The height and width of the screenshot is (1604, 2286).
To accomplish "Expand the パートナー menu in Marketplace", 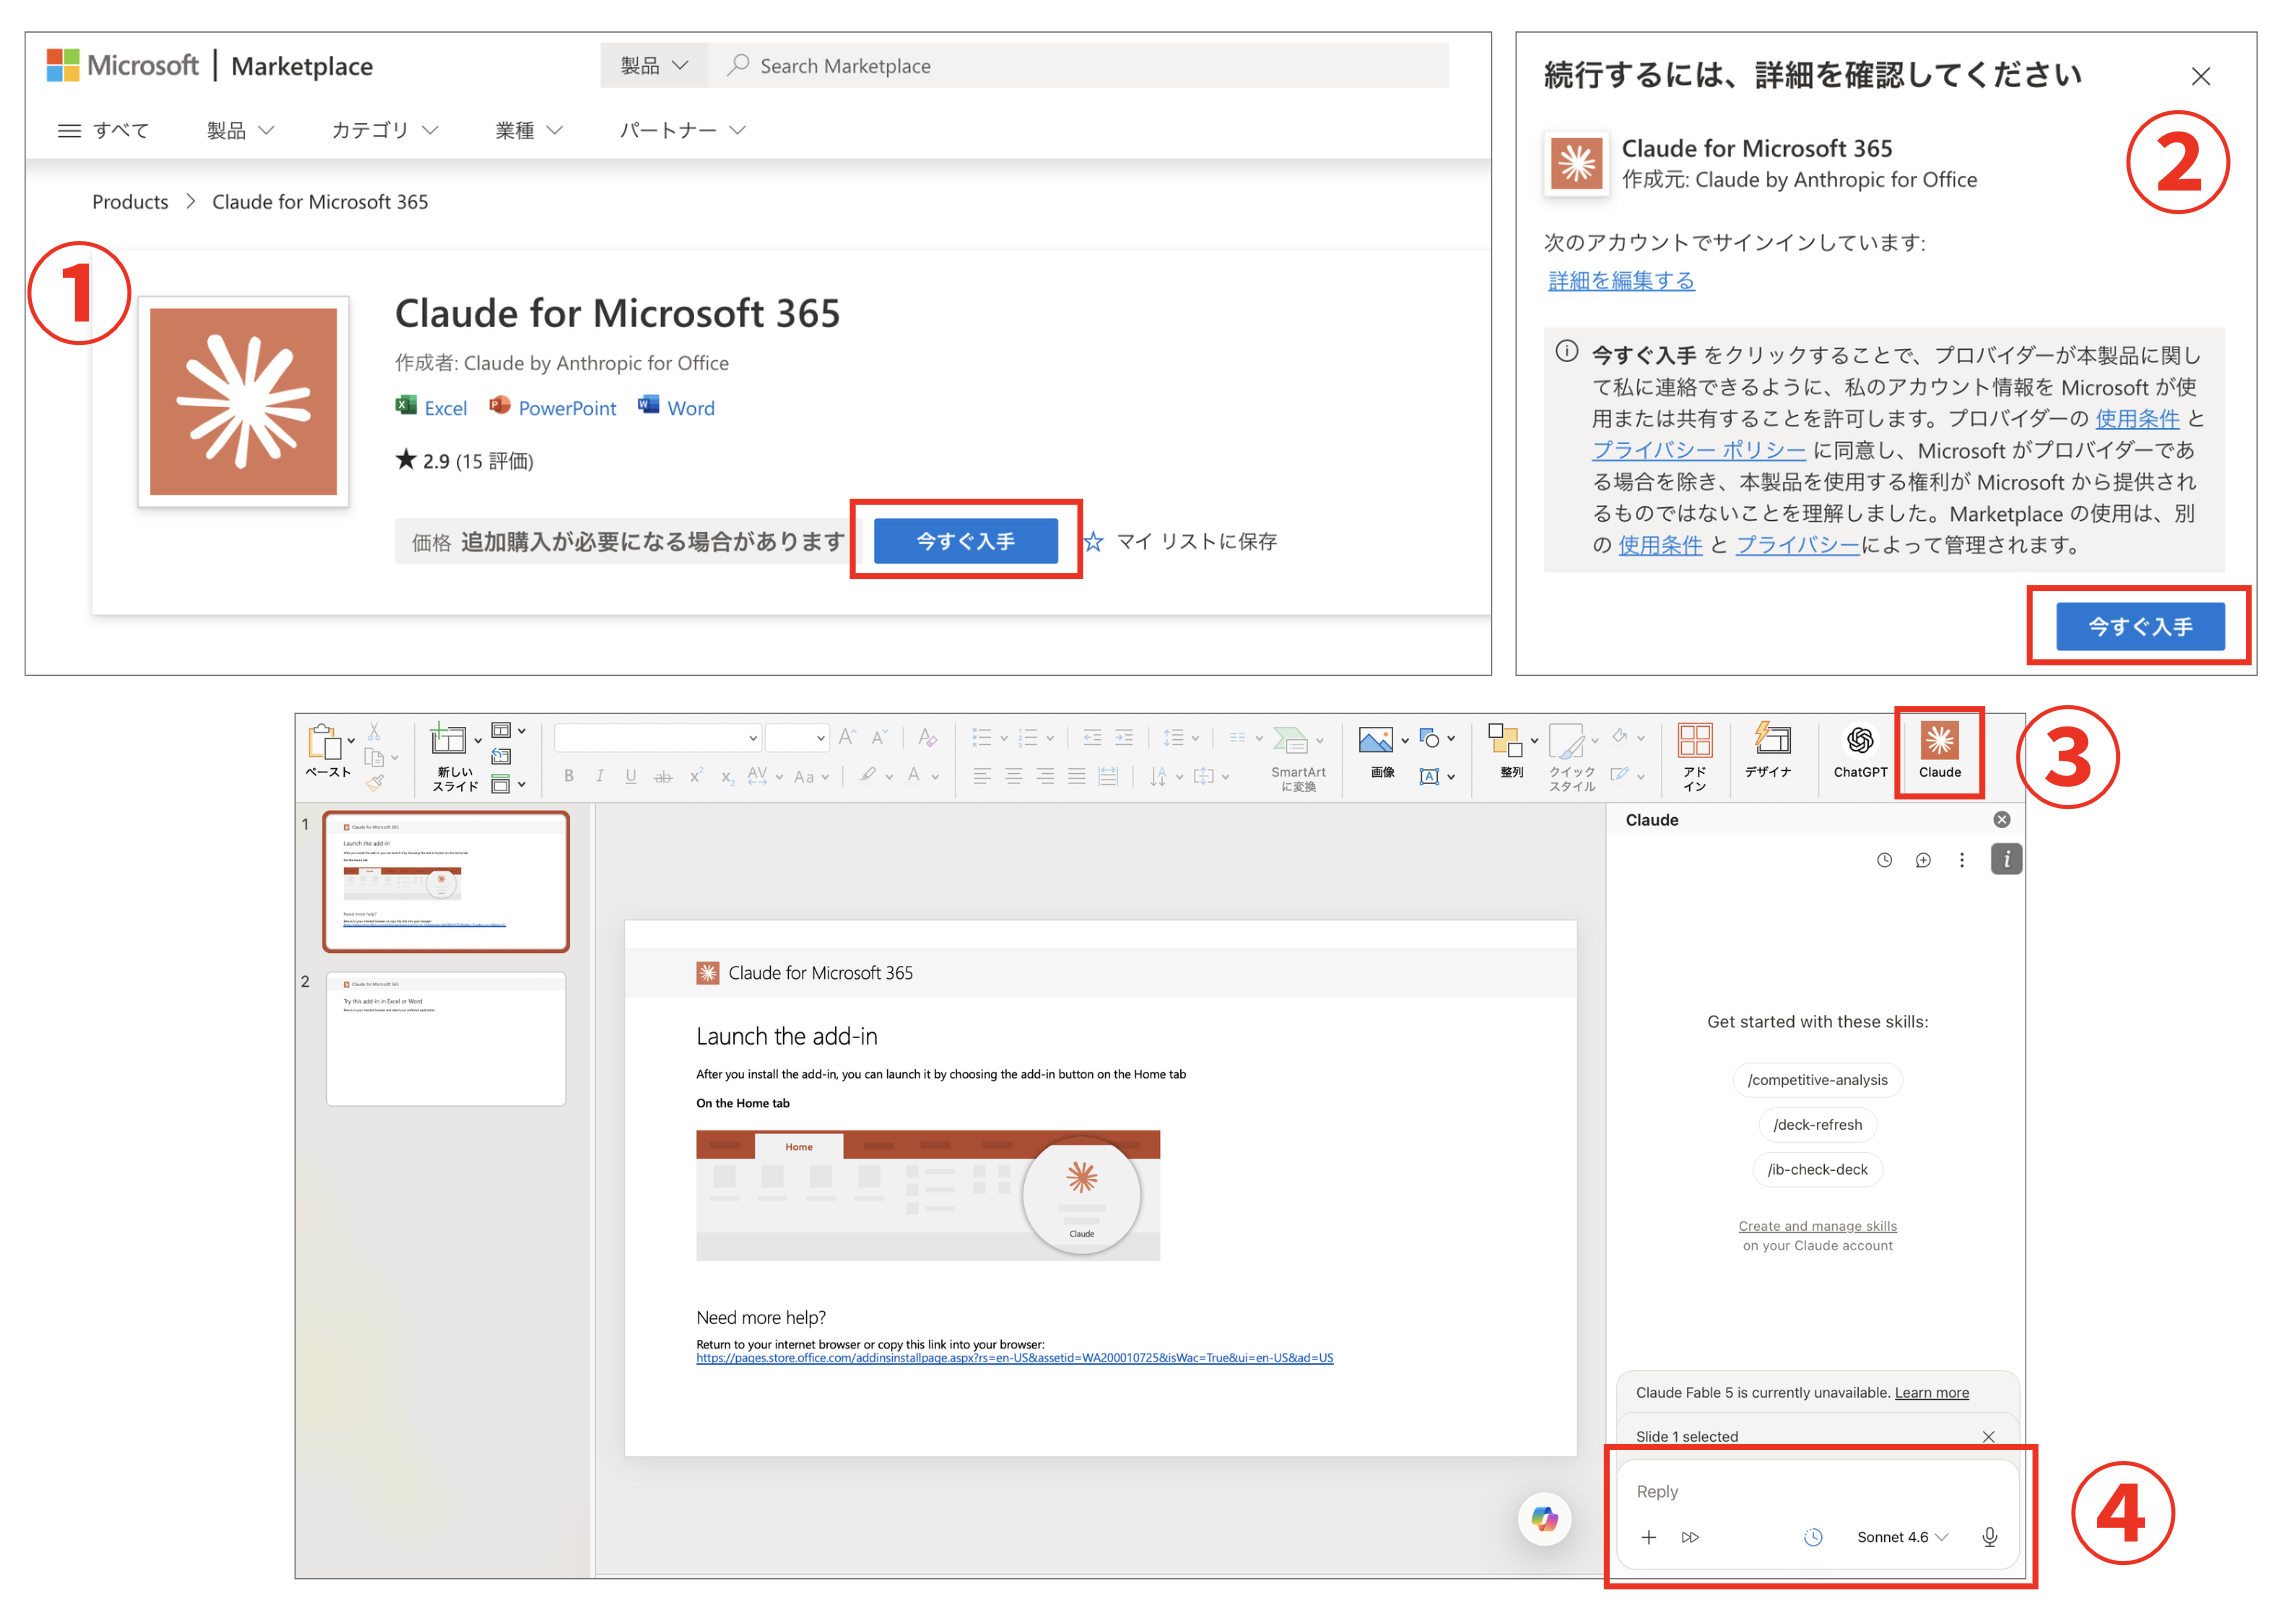I will (x=682, y=130).
